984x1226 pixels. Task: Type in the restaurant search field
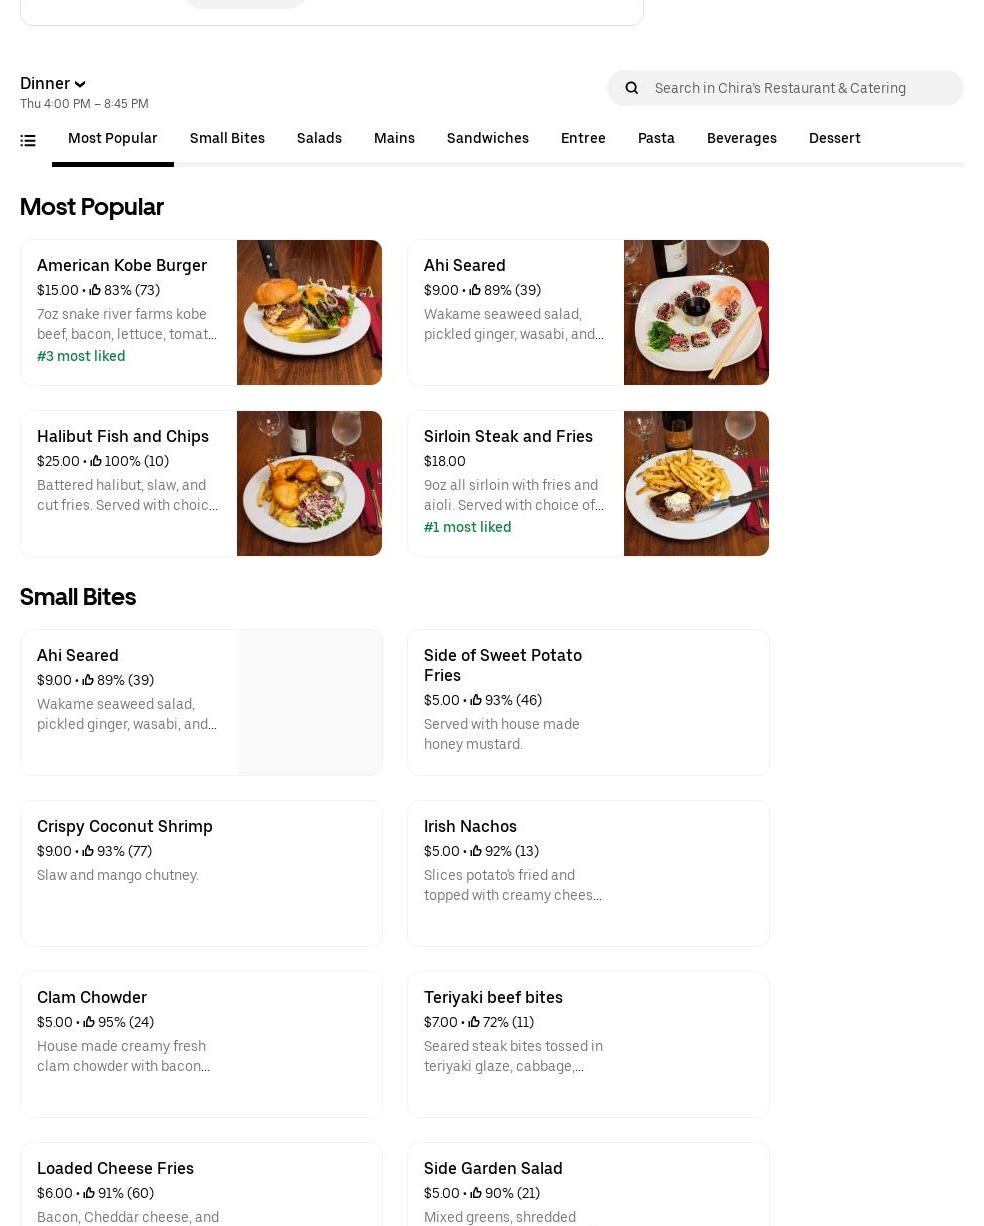click(800, 88)
